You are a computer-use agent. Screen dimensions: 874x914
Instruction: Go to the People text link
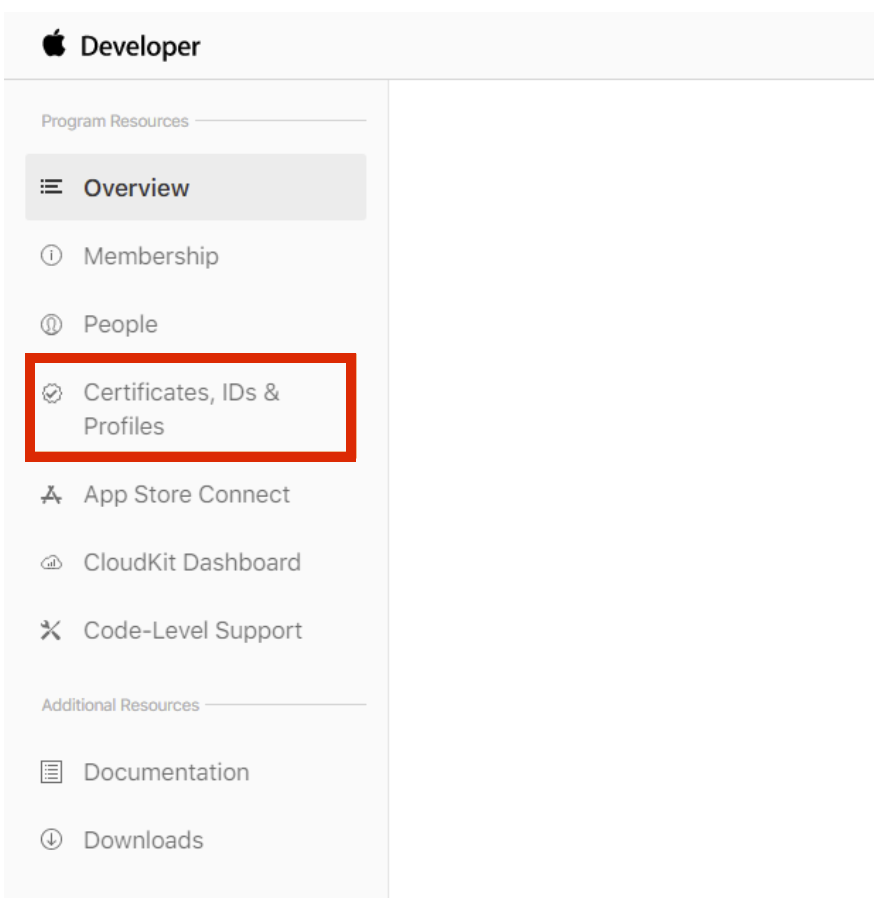pos(120,324)
